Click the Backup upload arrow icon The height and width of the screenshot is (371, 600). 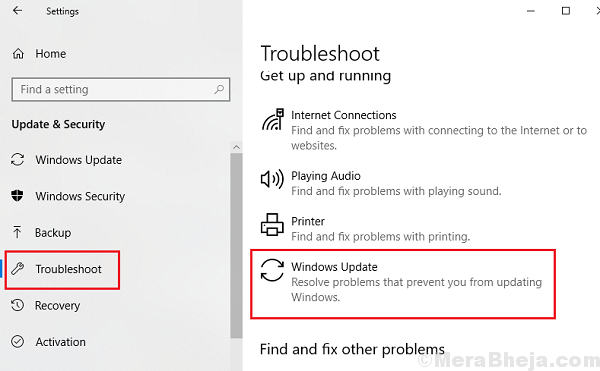[x=17, y=232]
